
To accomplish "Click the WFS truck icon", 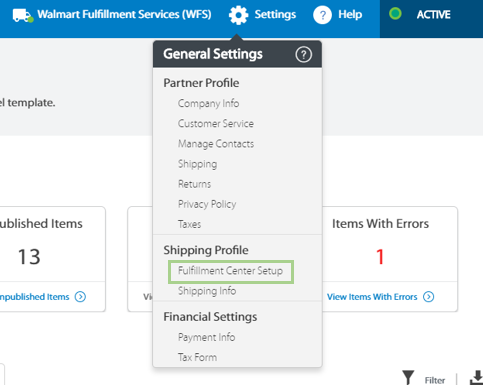I will (x=23, y=15).
